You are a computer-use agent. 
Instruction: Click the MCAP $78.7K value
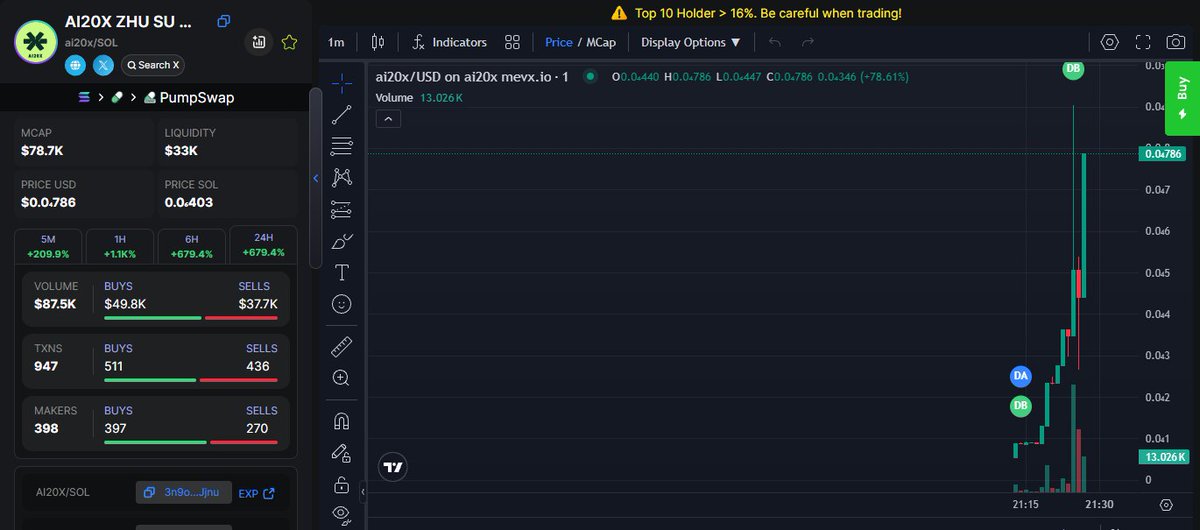(x=42, y=150)
